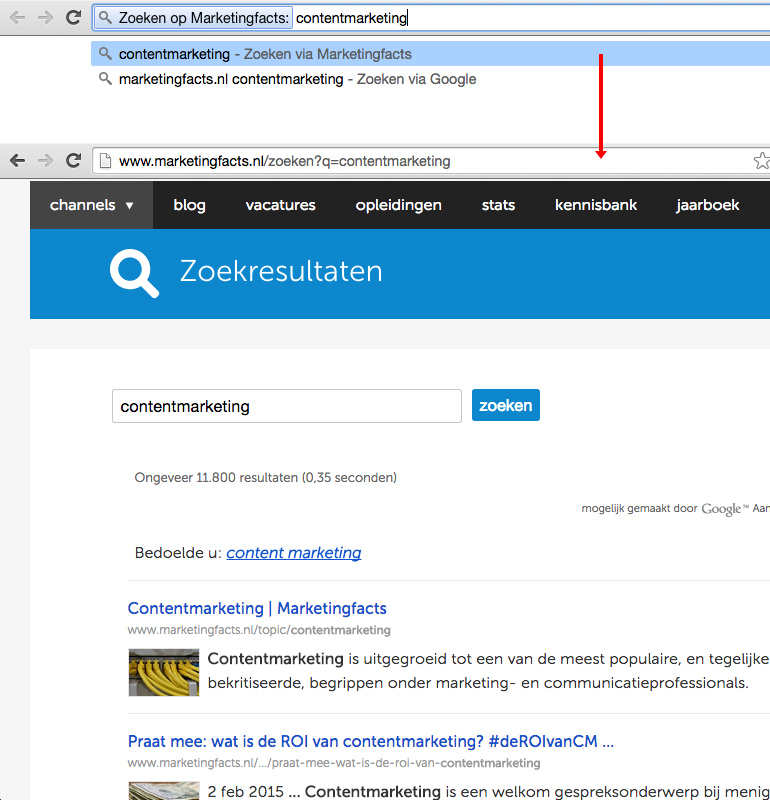Select 'contentmarketing – Zoeken via Marketingfacts' suggestion
This screenshot has height=800, width=770.
point(265,54)
